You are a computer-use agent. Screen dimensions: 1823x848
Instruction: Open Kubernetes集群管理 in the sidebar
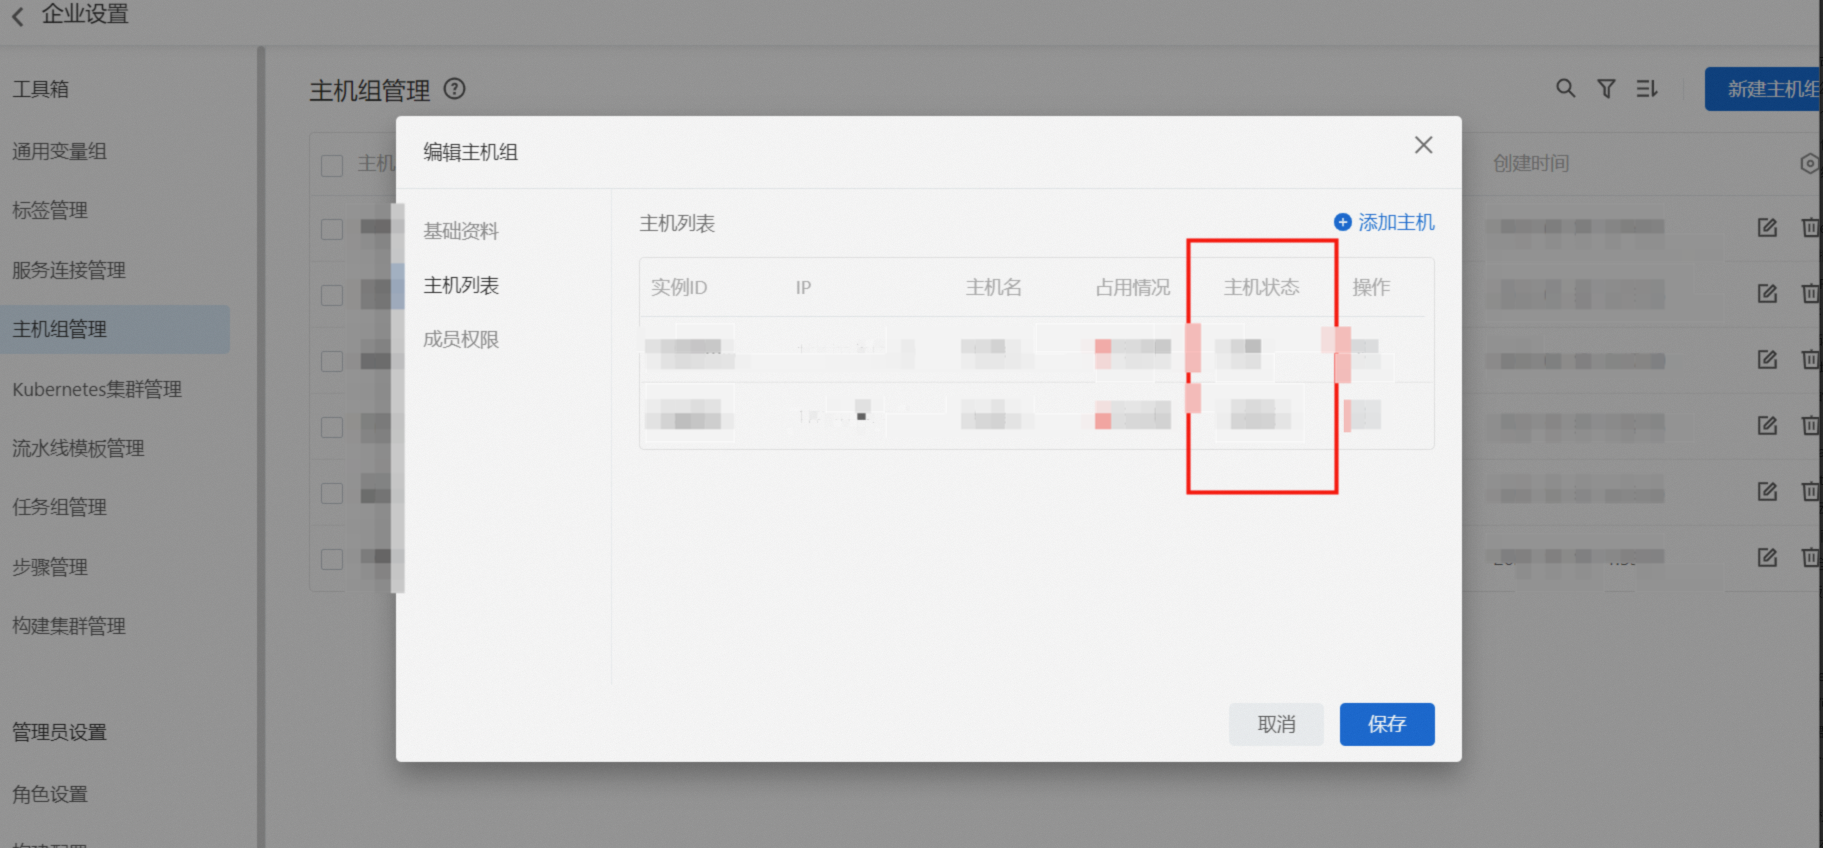[97, 389]
